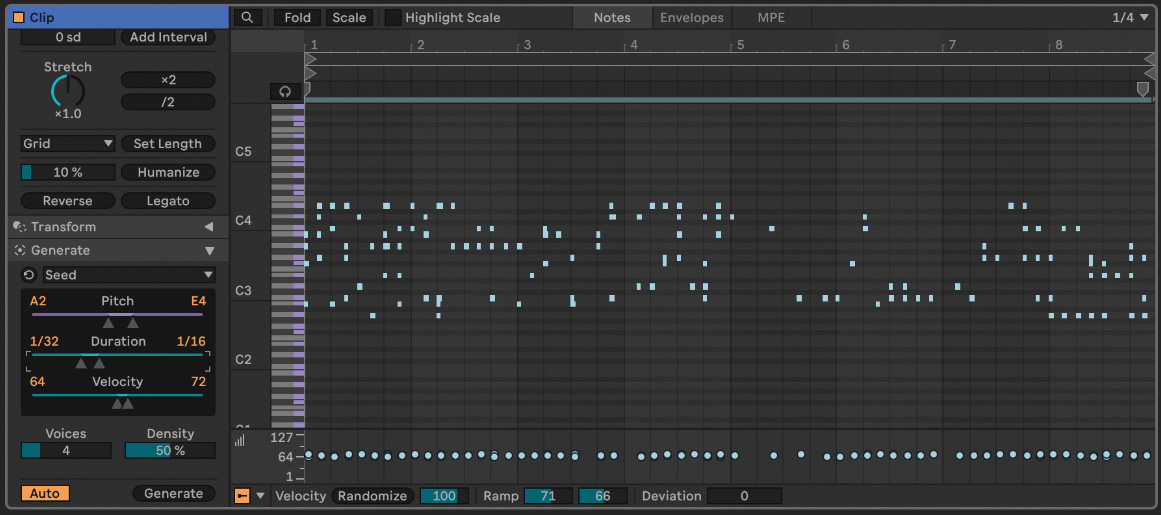Click the 10 % humanize amount slider
The width and height of the screenshot is (1161, 515).
pyautogui.click(x=68, y=172)
